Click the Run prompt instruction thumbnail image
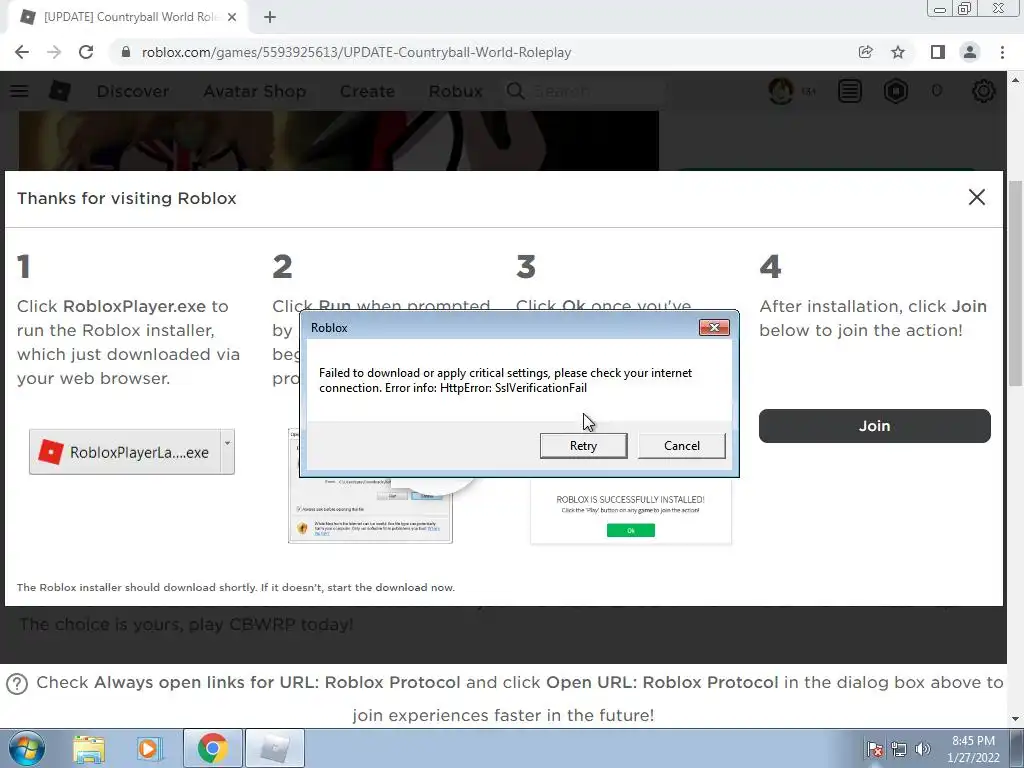The image size is (1024, 768). pyautogui.click(x=370, y=509)
